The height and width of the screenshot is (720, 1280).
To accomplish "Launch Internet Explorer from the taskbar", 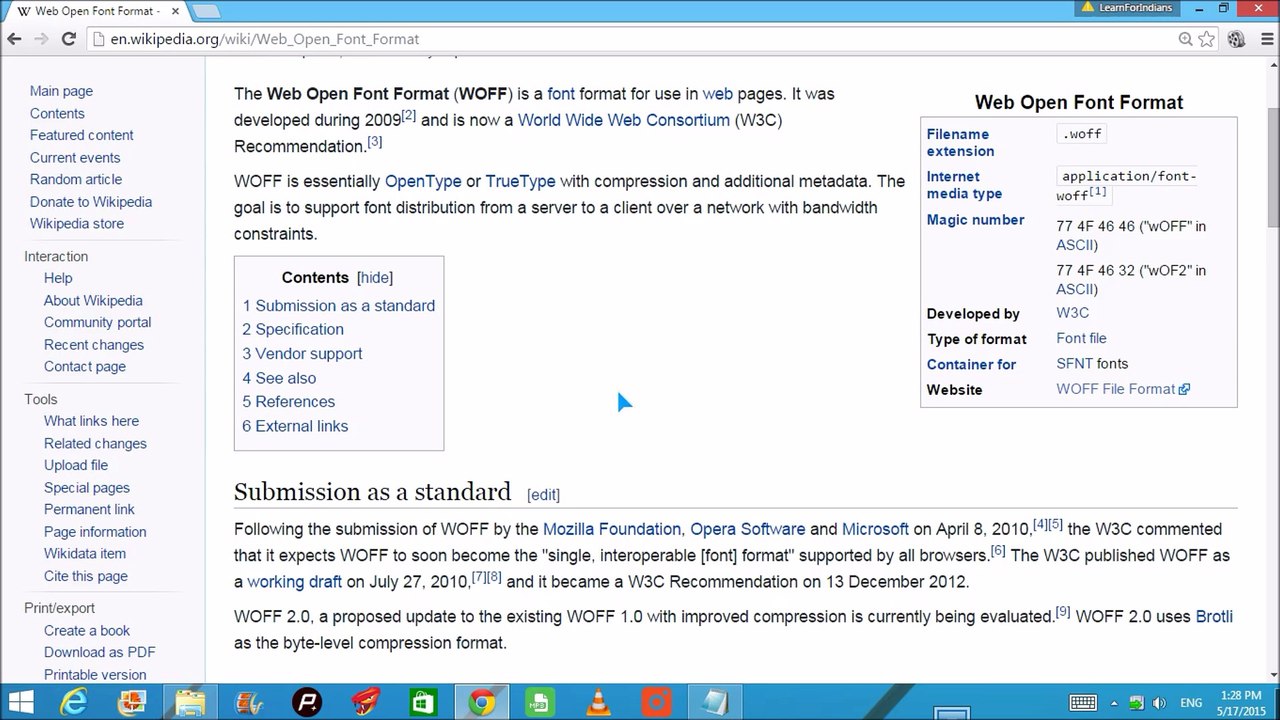I will click(x=74, y=703).
